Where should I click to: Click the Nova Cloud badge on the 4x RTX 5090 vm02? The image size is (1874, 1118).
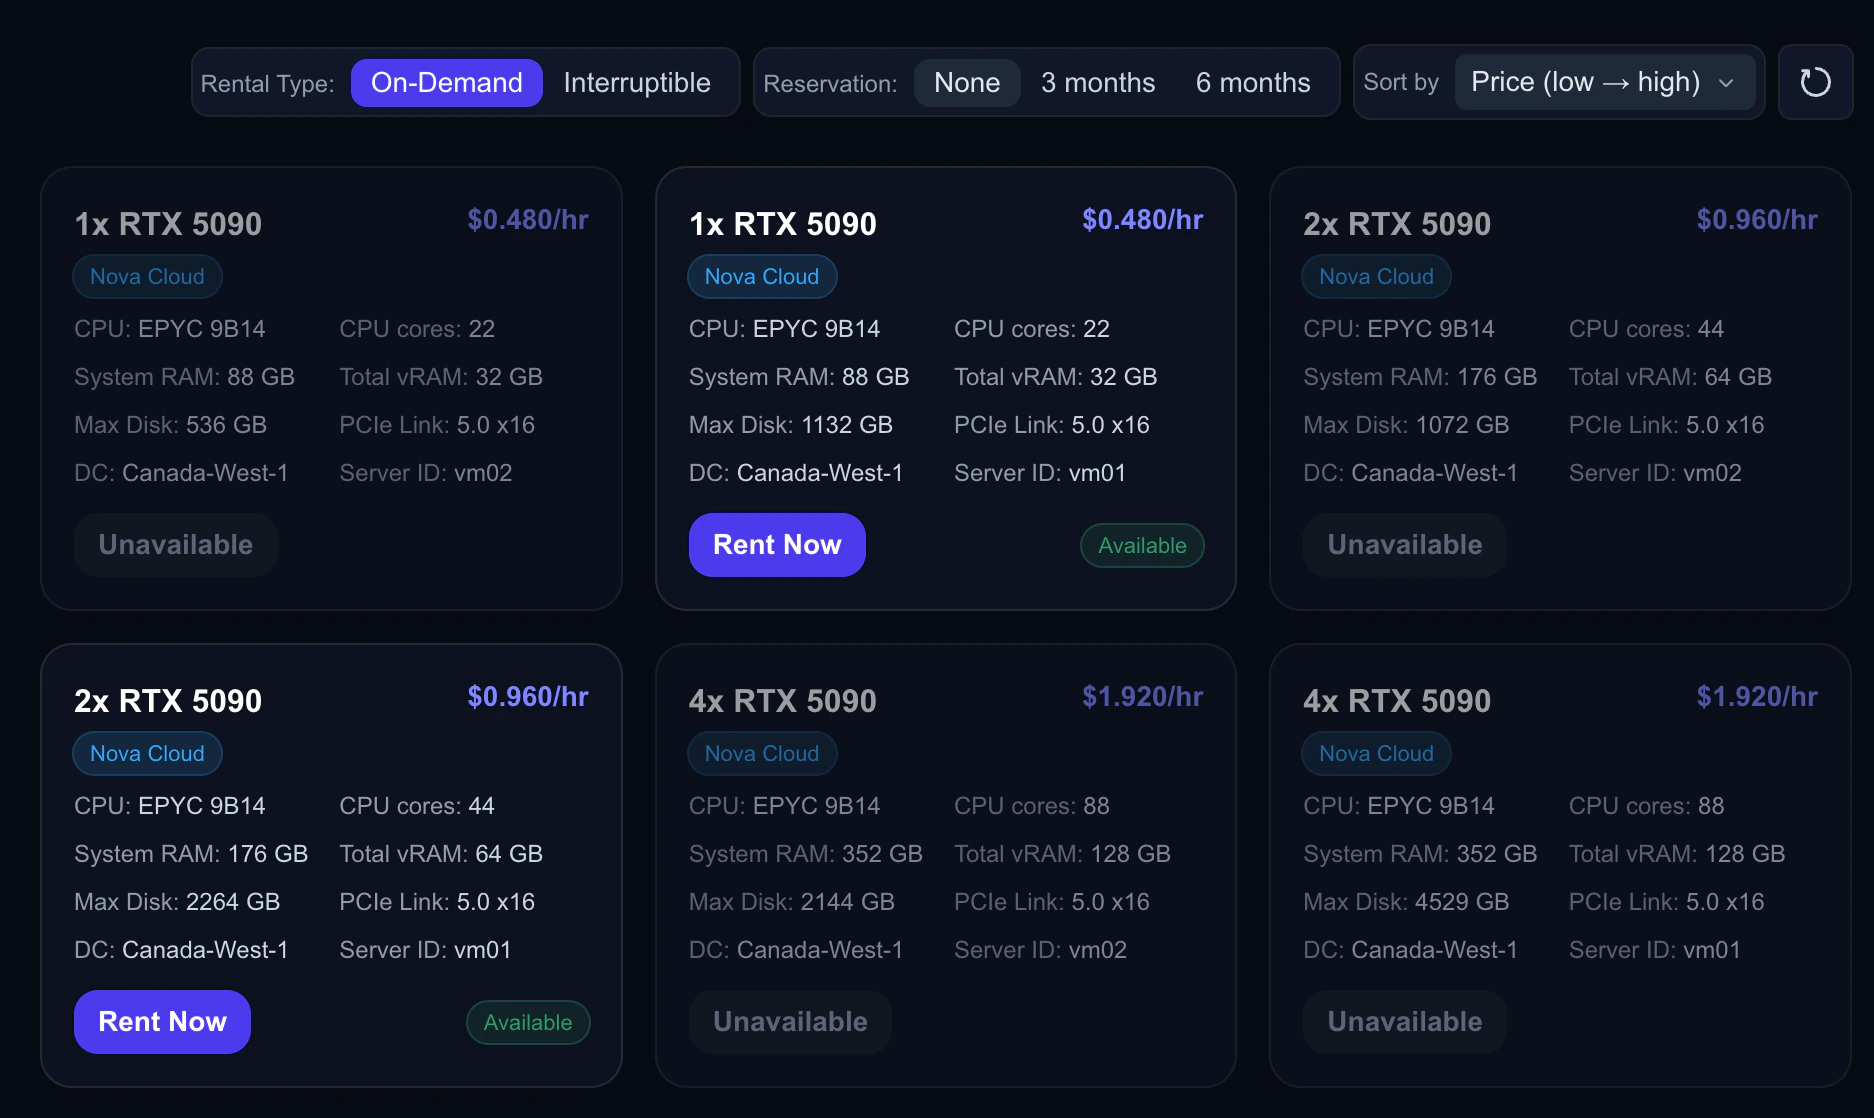(x=762, y=753)
